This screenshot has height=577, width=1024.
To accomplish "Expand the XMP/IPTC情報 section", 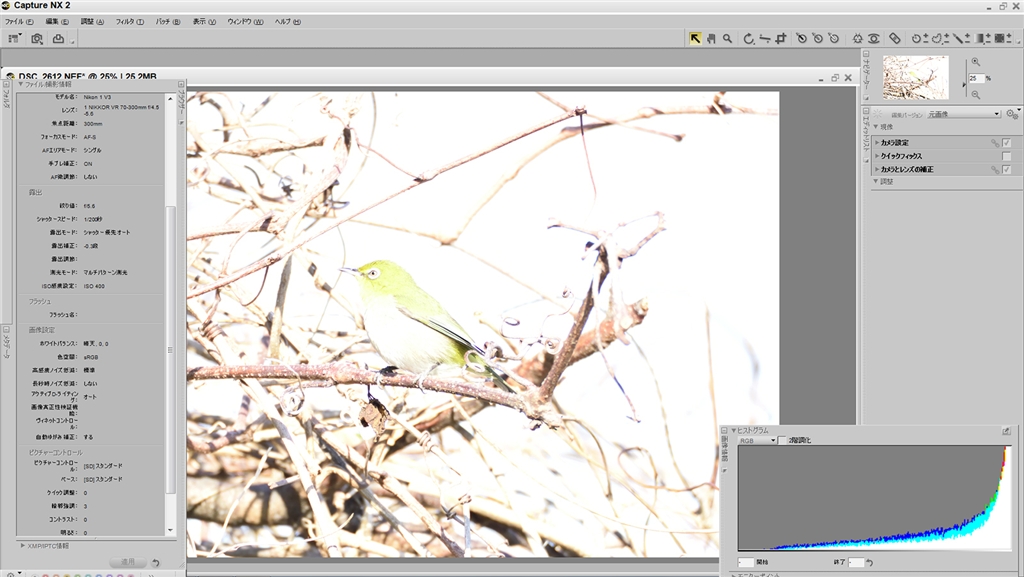I will [23, 546].
